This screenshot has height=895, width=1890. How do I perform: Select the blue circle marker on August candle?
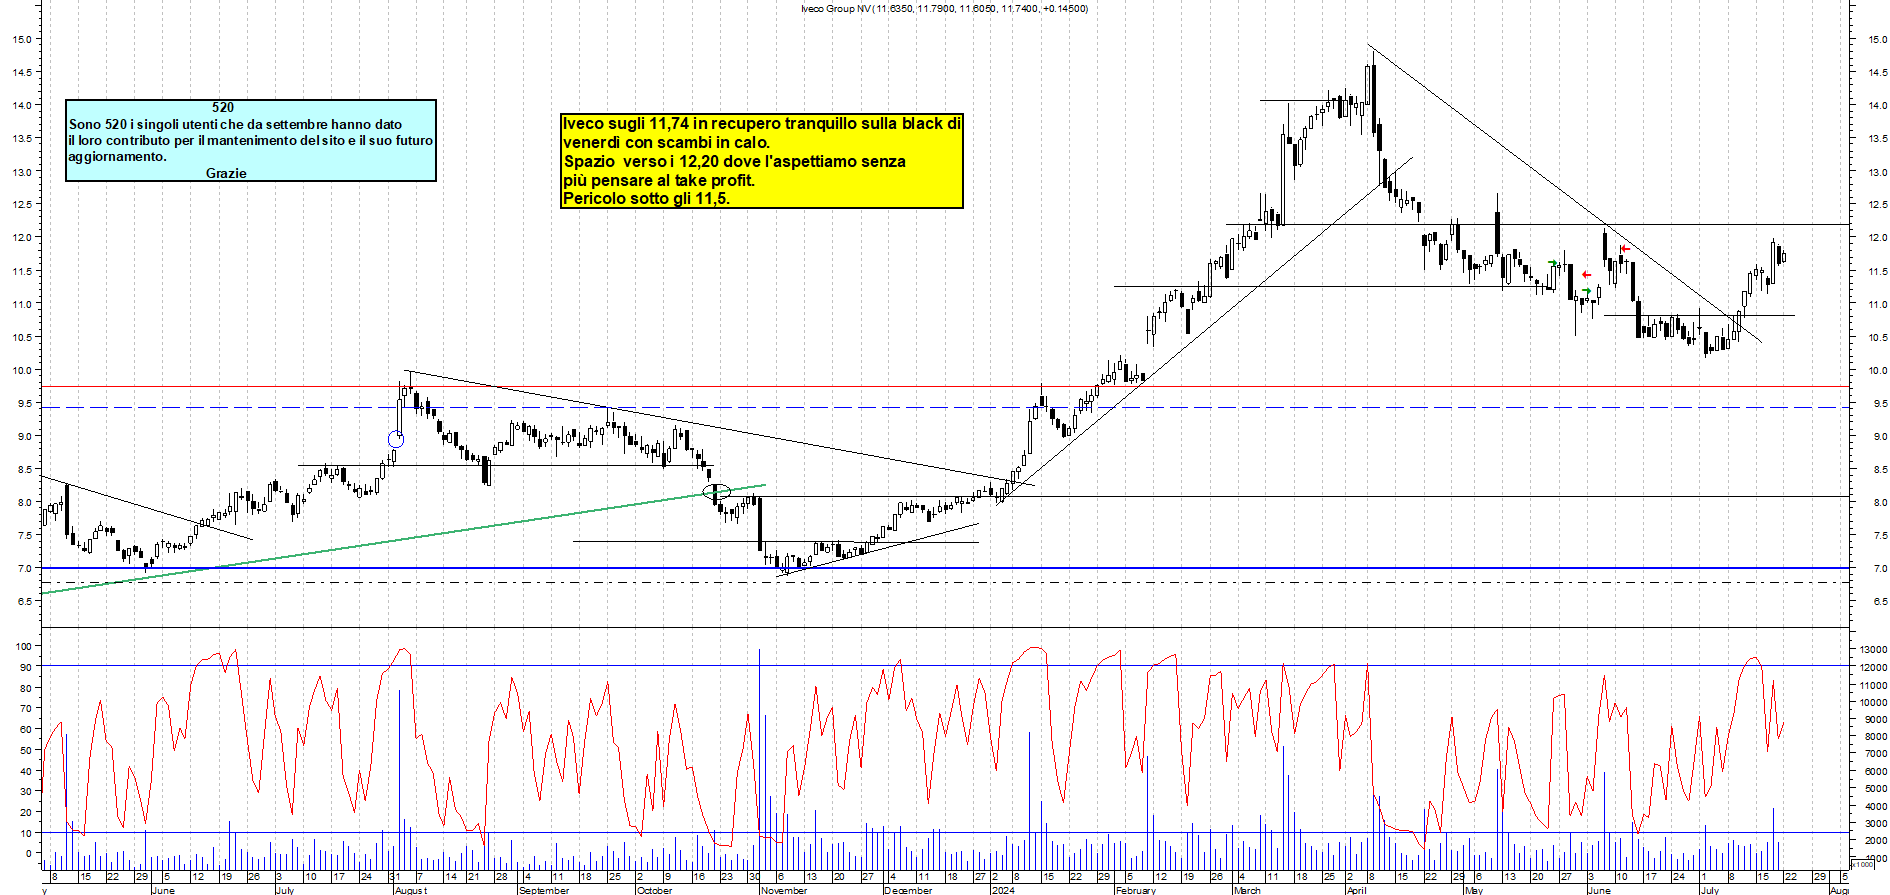[396, 439]
